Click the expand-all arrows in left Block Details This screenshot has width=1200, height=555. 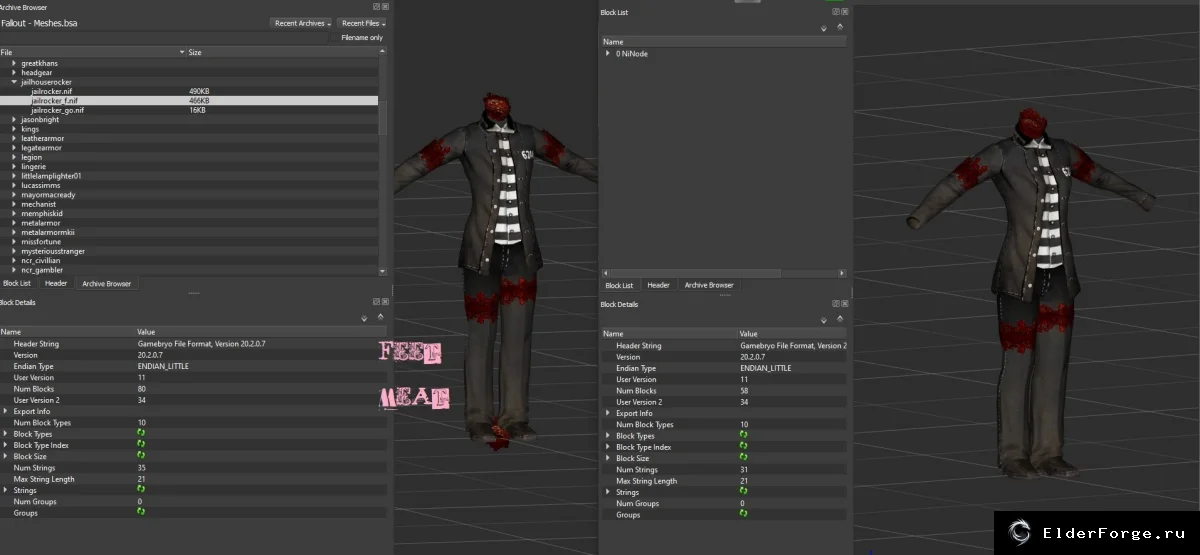click(x=363, y=318)
